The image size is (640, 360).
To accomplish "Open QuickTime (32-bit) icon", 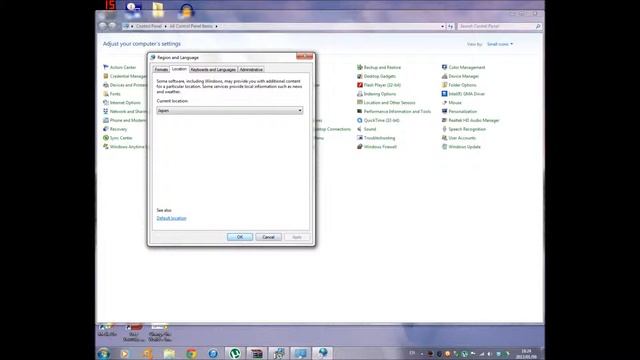I will pos(360,120).
